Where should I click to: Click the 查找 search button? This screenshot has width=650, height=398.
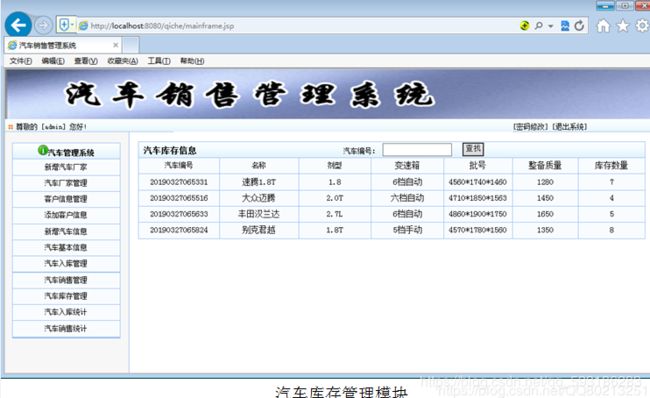click(473, 149)
